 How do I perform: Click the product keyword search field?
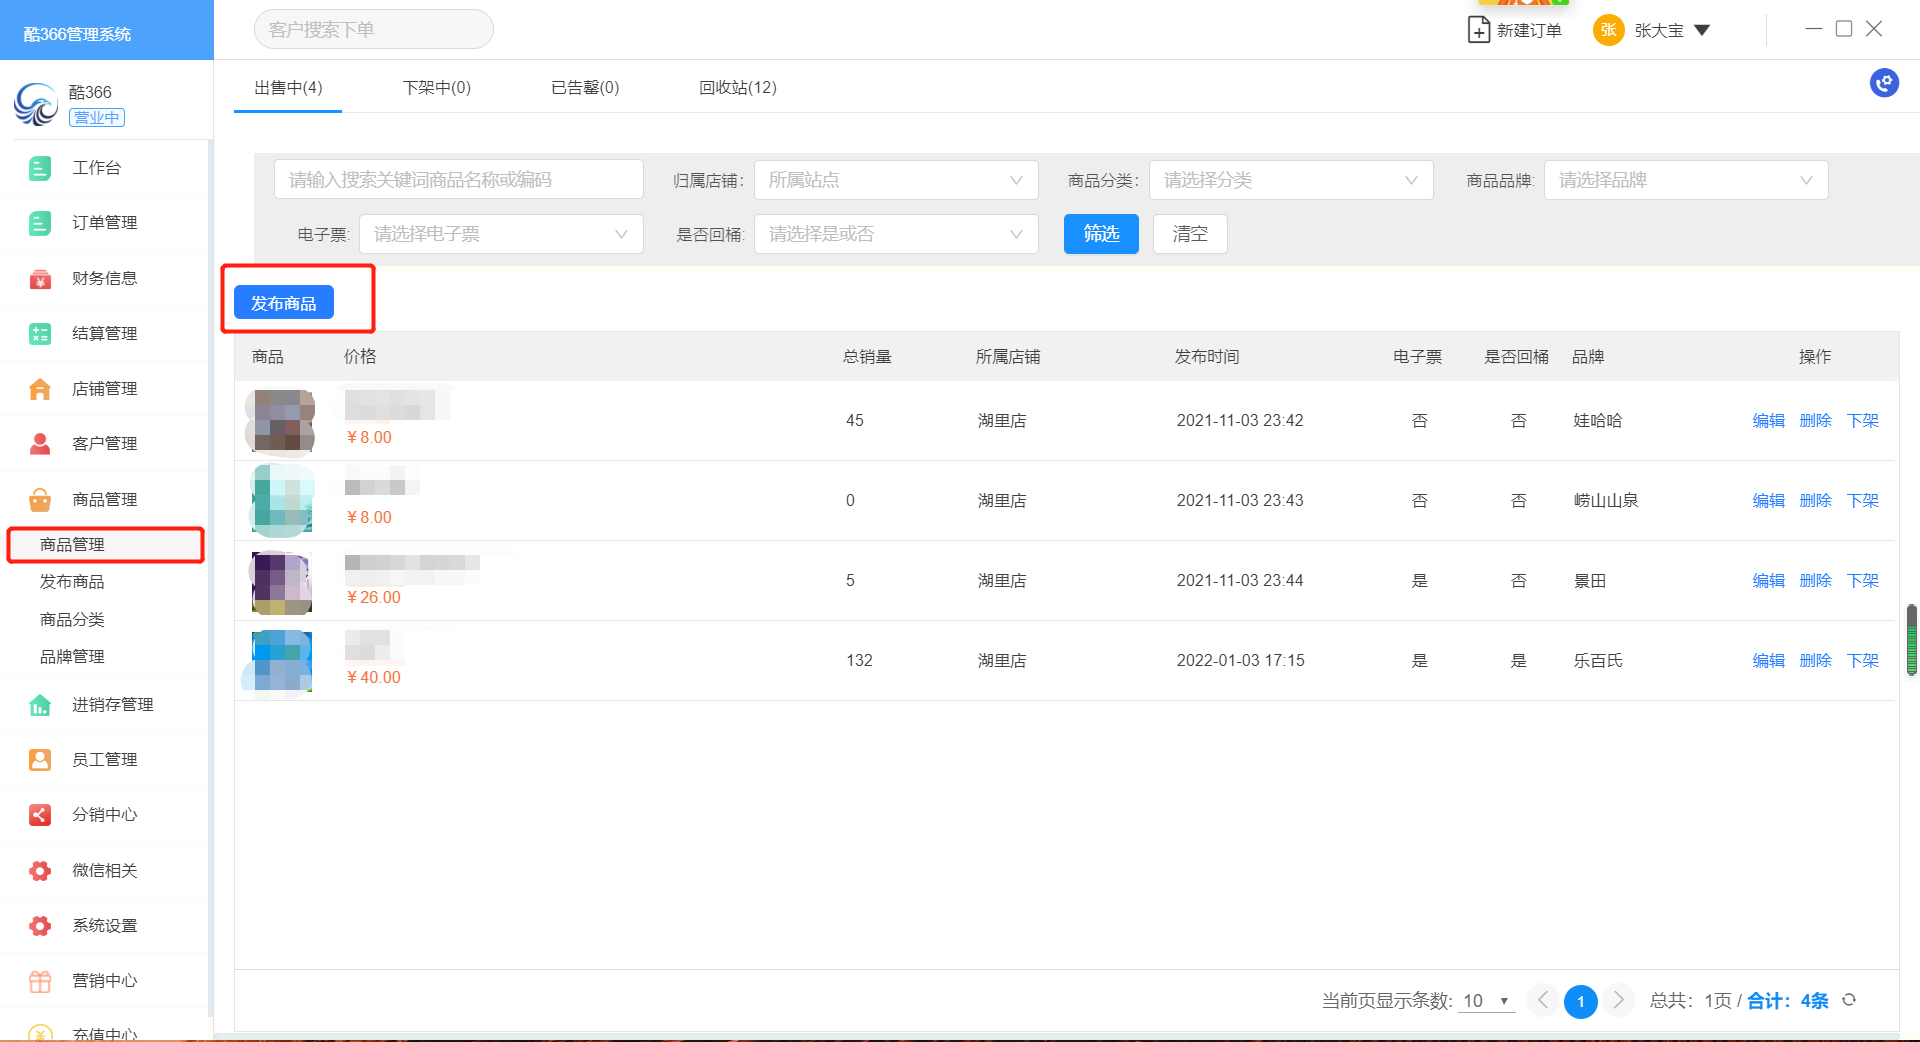458,180
